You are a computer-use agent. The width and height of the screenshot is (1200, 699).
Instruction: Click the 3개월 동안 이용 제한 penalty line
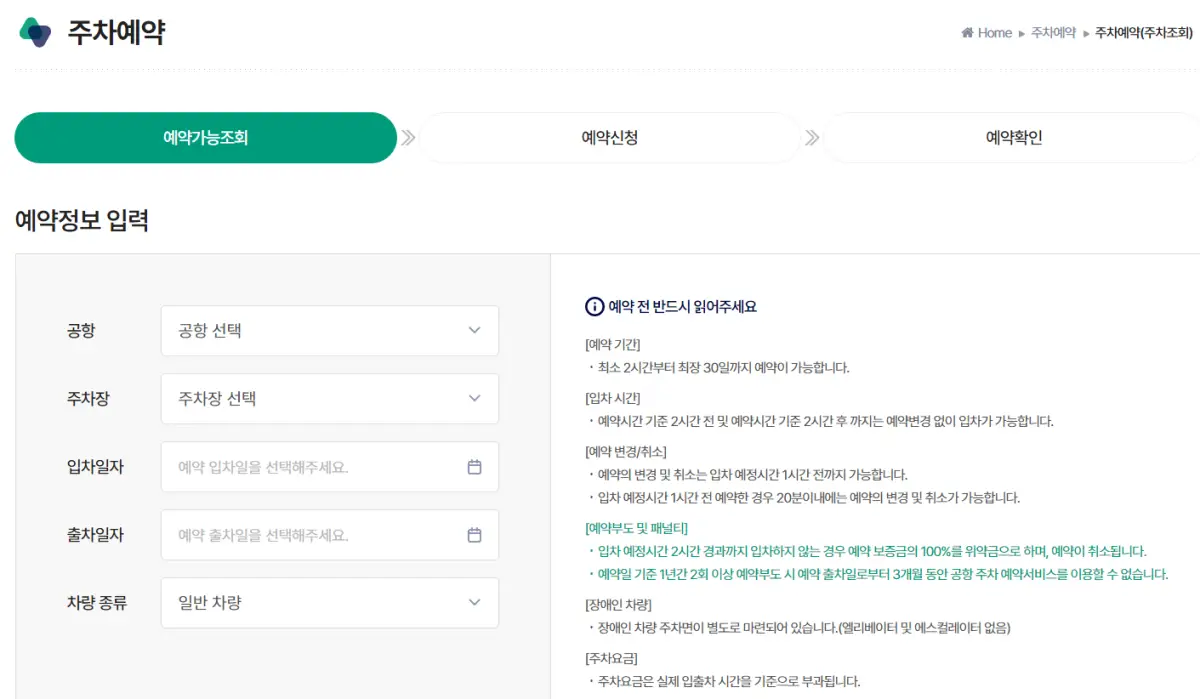878,574
